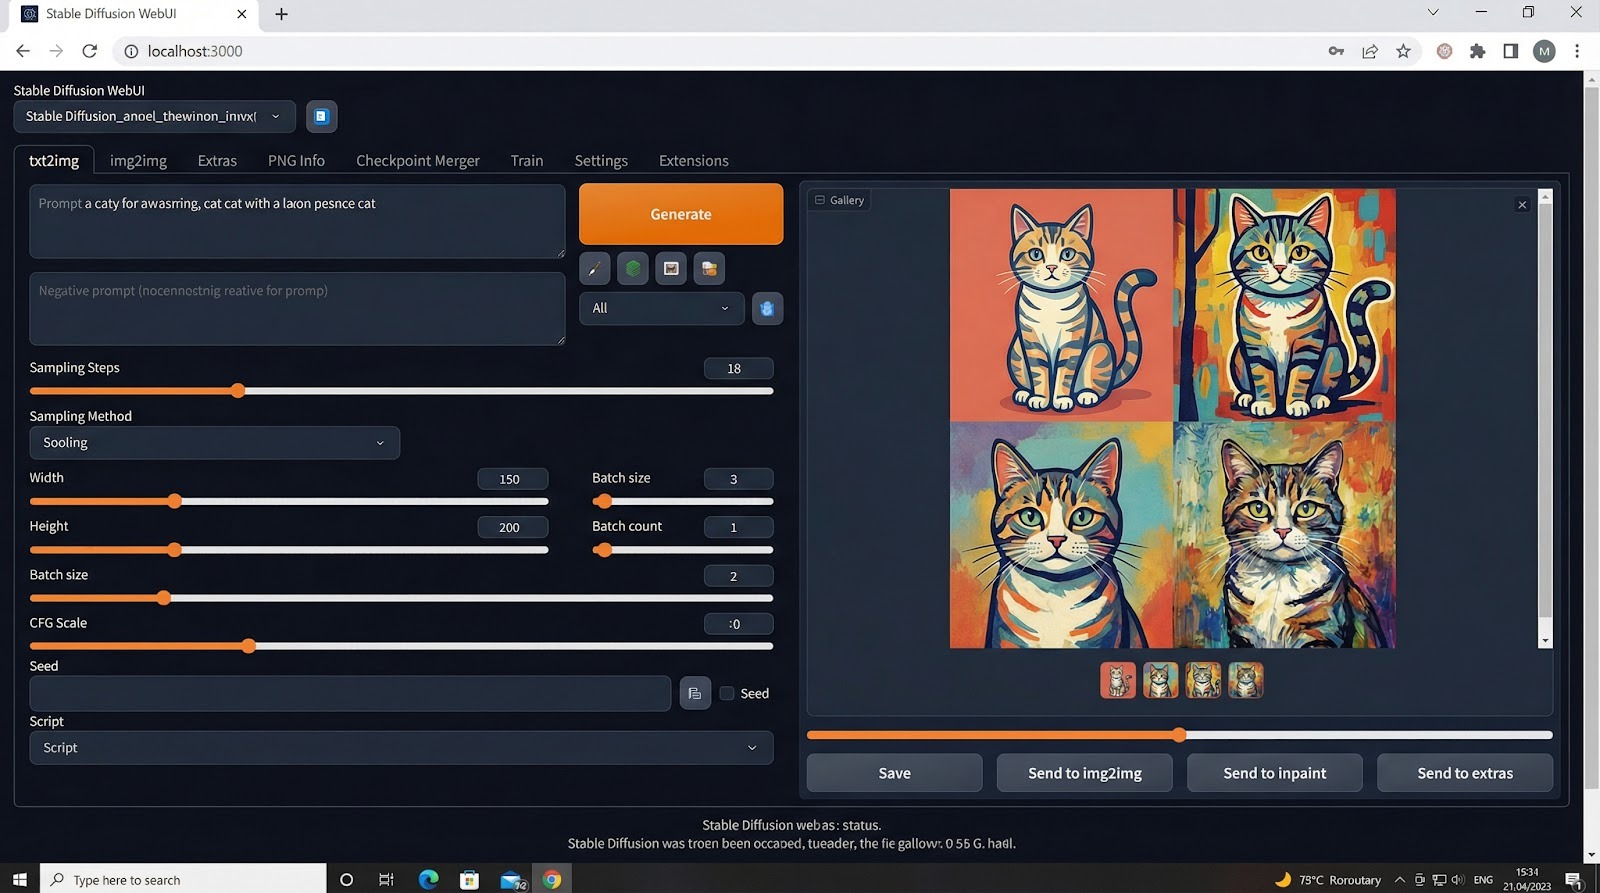Screen dimensions: 1600x893
Task: Click the paintbrush icon under Generate
Action: pos(594,268)
